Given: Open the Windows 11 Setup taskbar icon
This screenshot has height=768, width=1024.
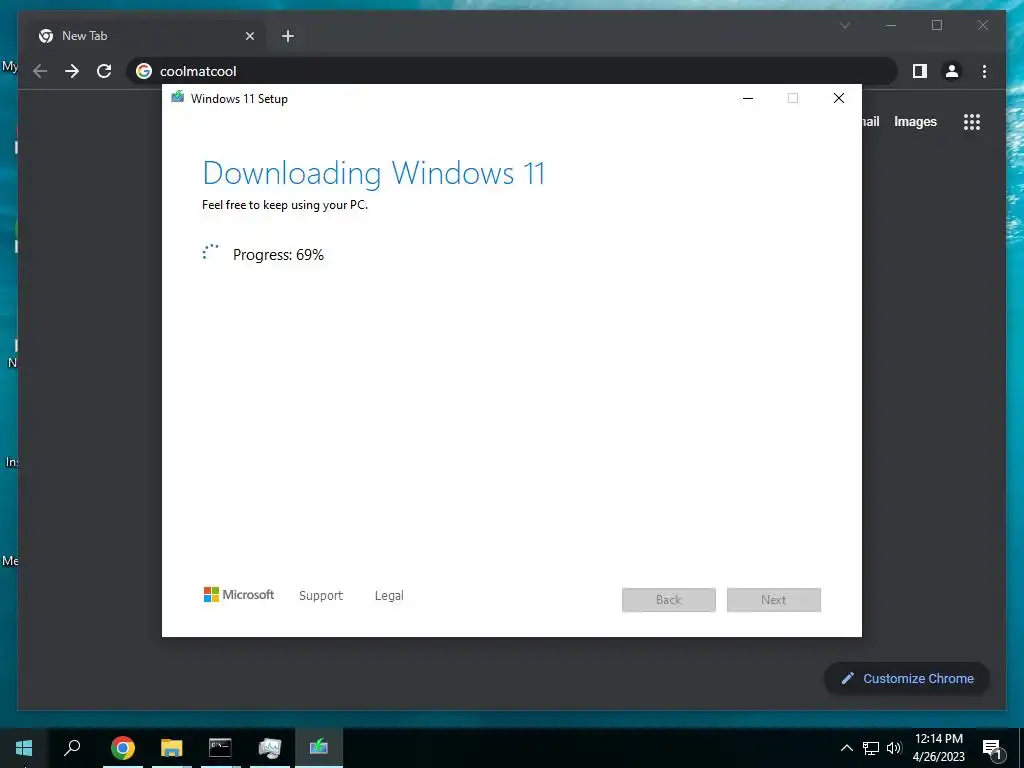Looking at the screenshot, I should pyautogui.click(x=319, y=746).
